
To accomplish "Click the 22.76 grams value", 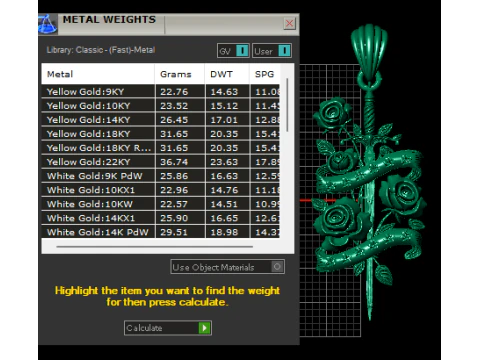I will [x=174, y=92].
